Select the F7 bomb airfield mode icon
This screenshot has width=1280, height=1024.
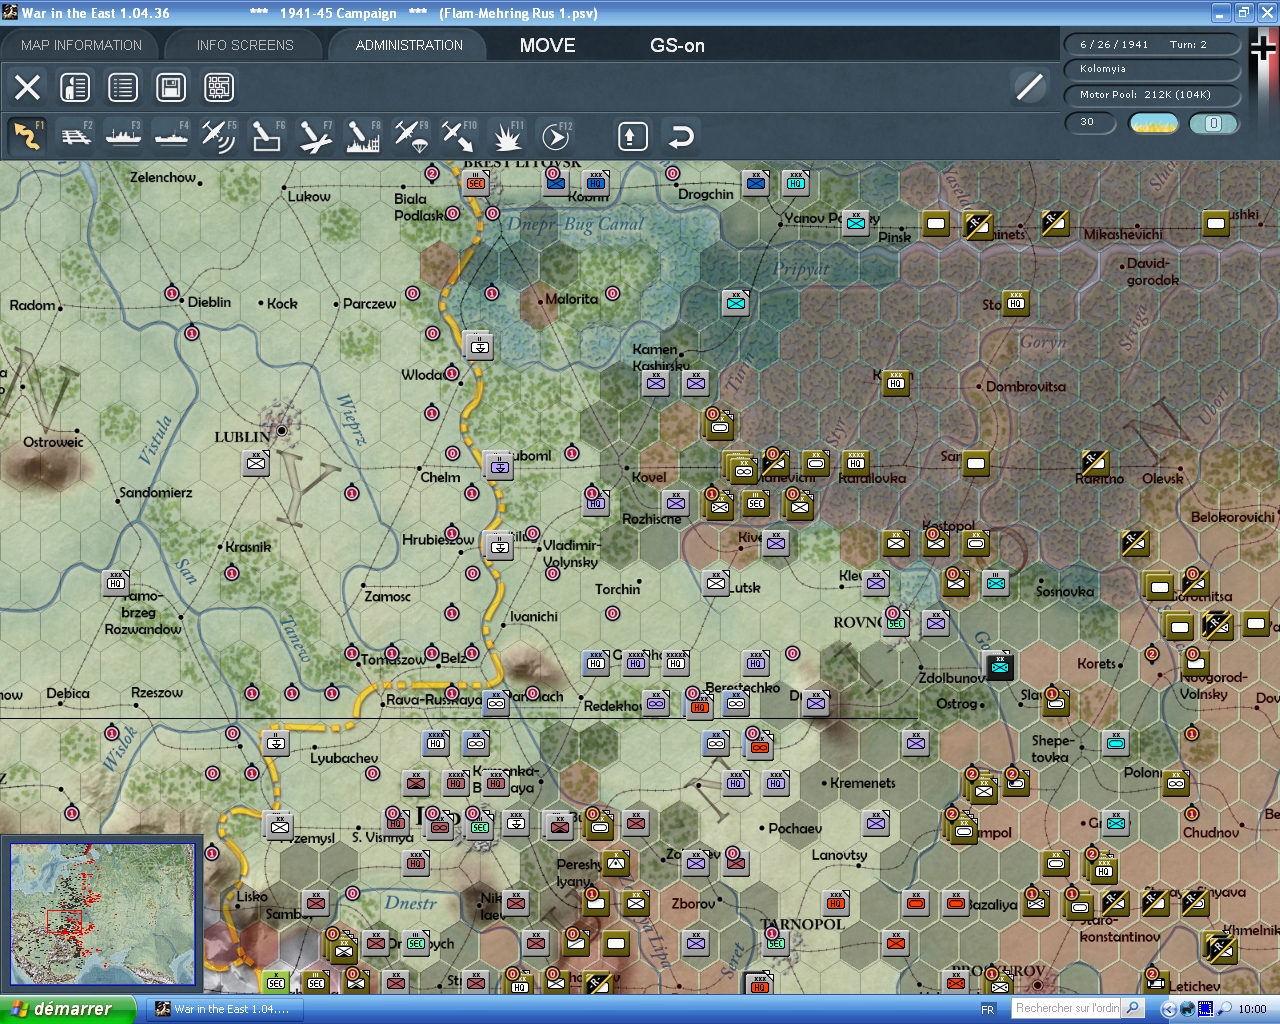(315, 136)
